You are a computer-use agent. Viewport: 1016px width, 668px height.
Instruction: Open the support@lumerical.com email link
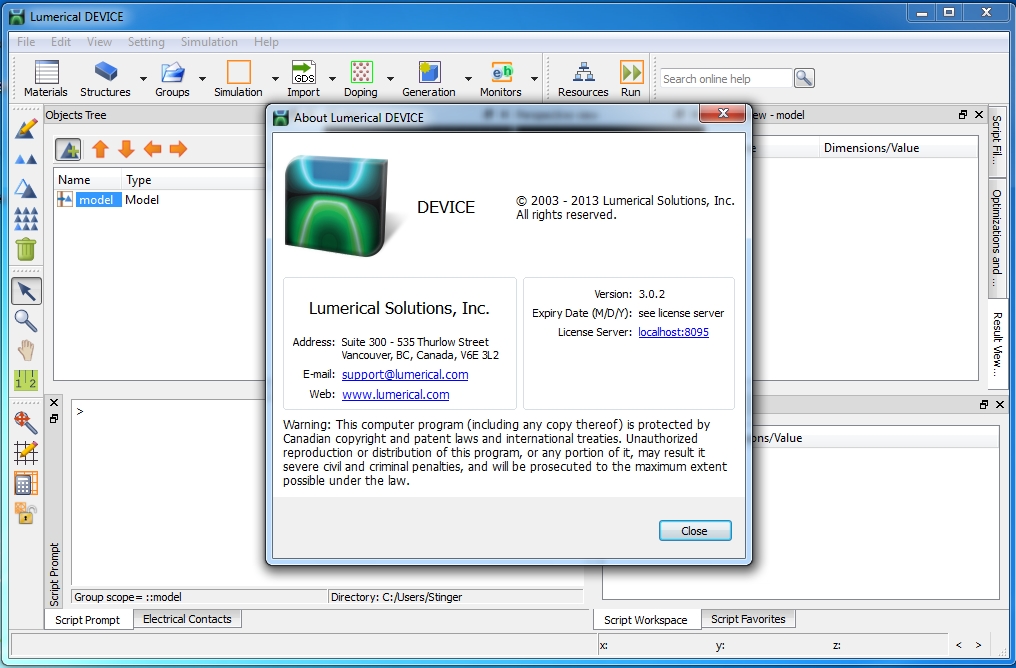click(x=405, y=374)
